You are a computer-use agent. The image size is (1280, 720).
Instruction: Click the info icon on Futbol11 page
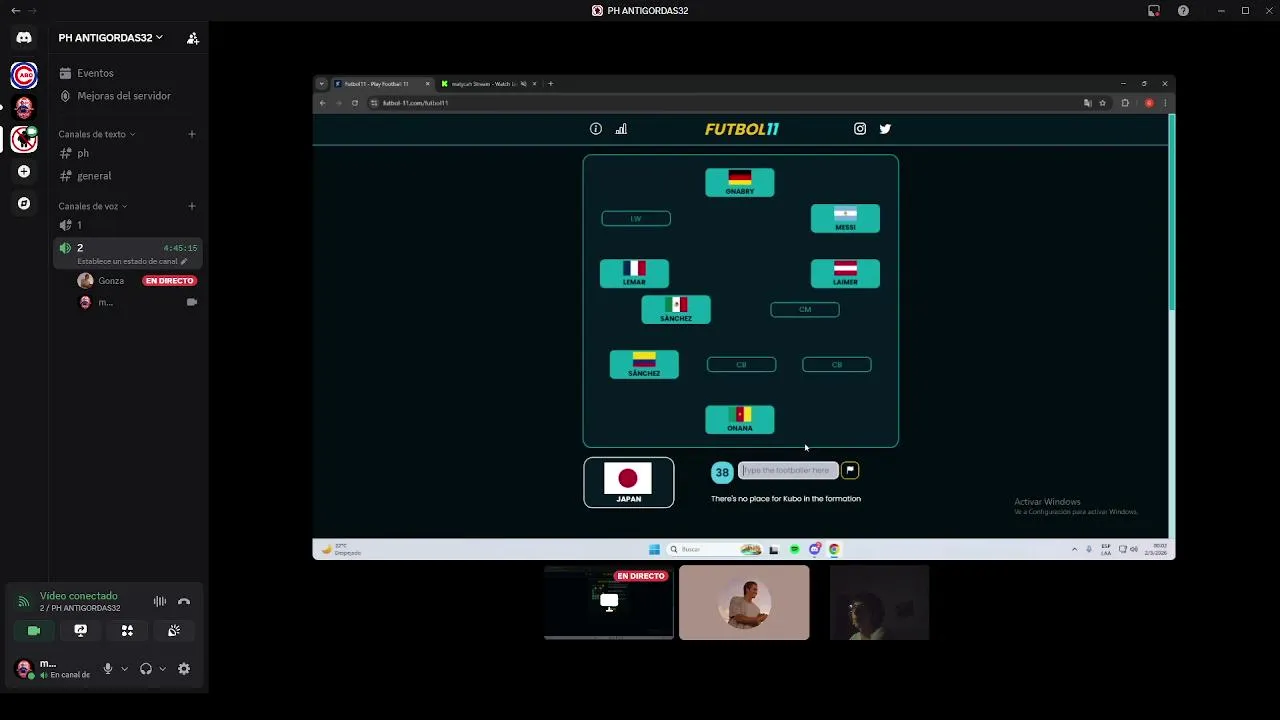tap(596, 129)
